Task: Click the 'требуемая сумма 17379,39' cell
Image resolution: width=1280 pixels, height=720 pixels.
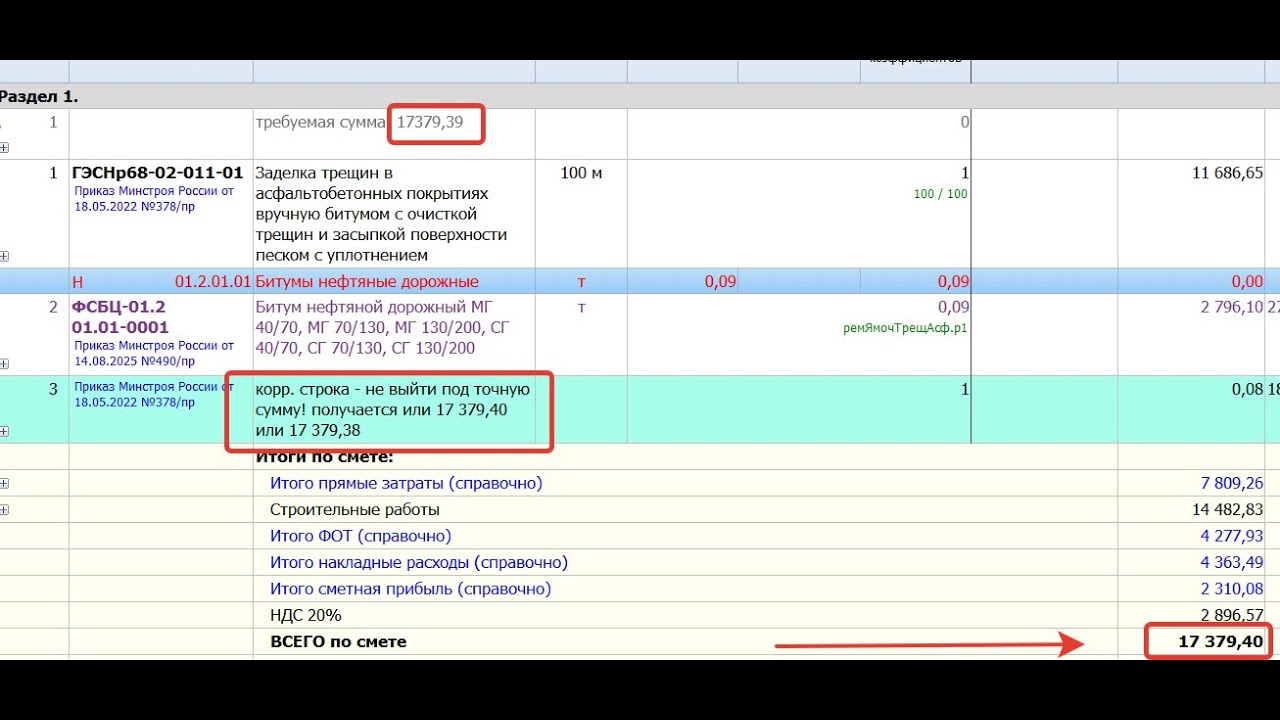Action: click(x=394, y=134)
